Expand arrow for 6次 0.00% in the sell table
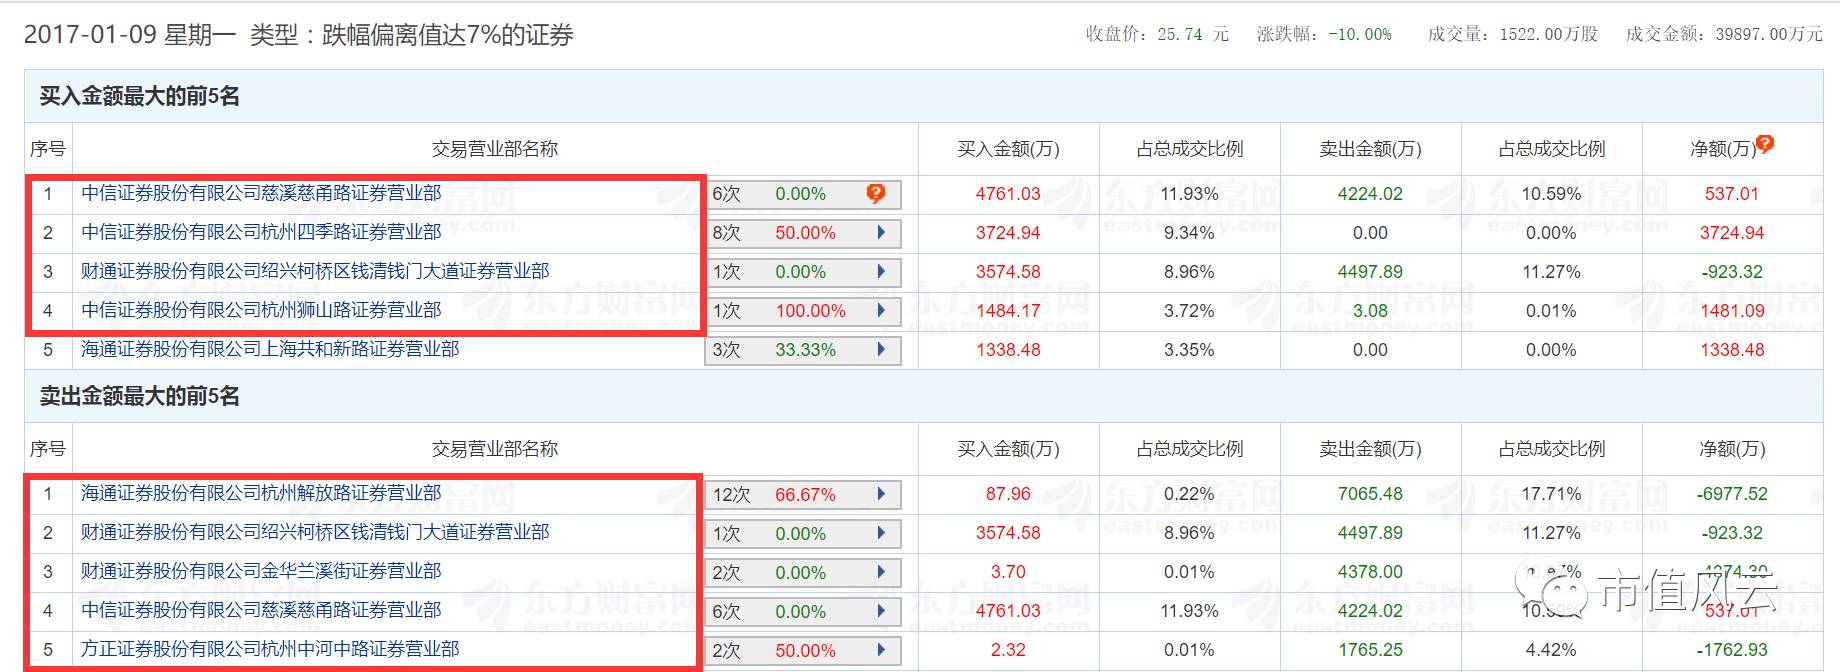The image size is (1840, 672). click(881, 611)
